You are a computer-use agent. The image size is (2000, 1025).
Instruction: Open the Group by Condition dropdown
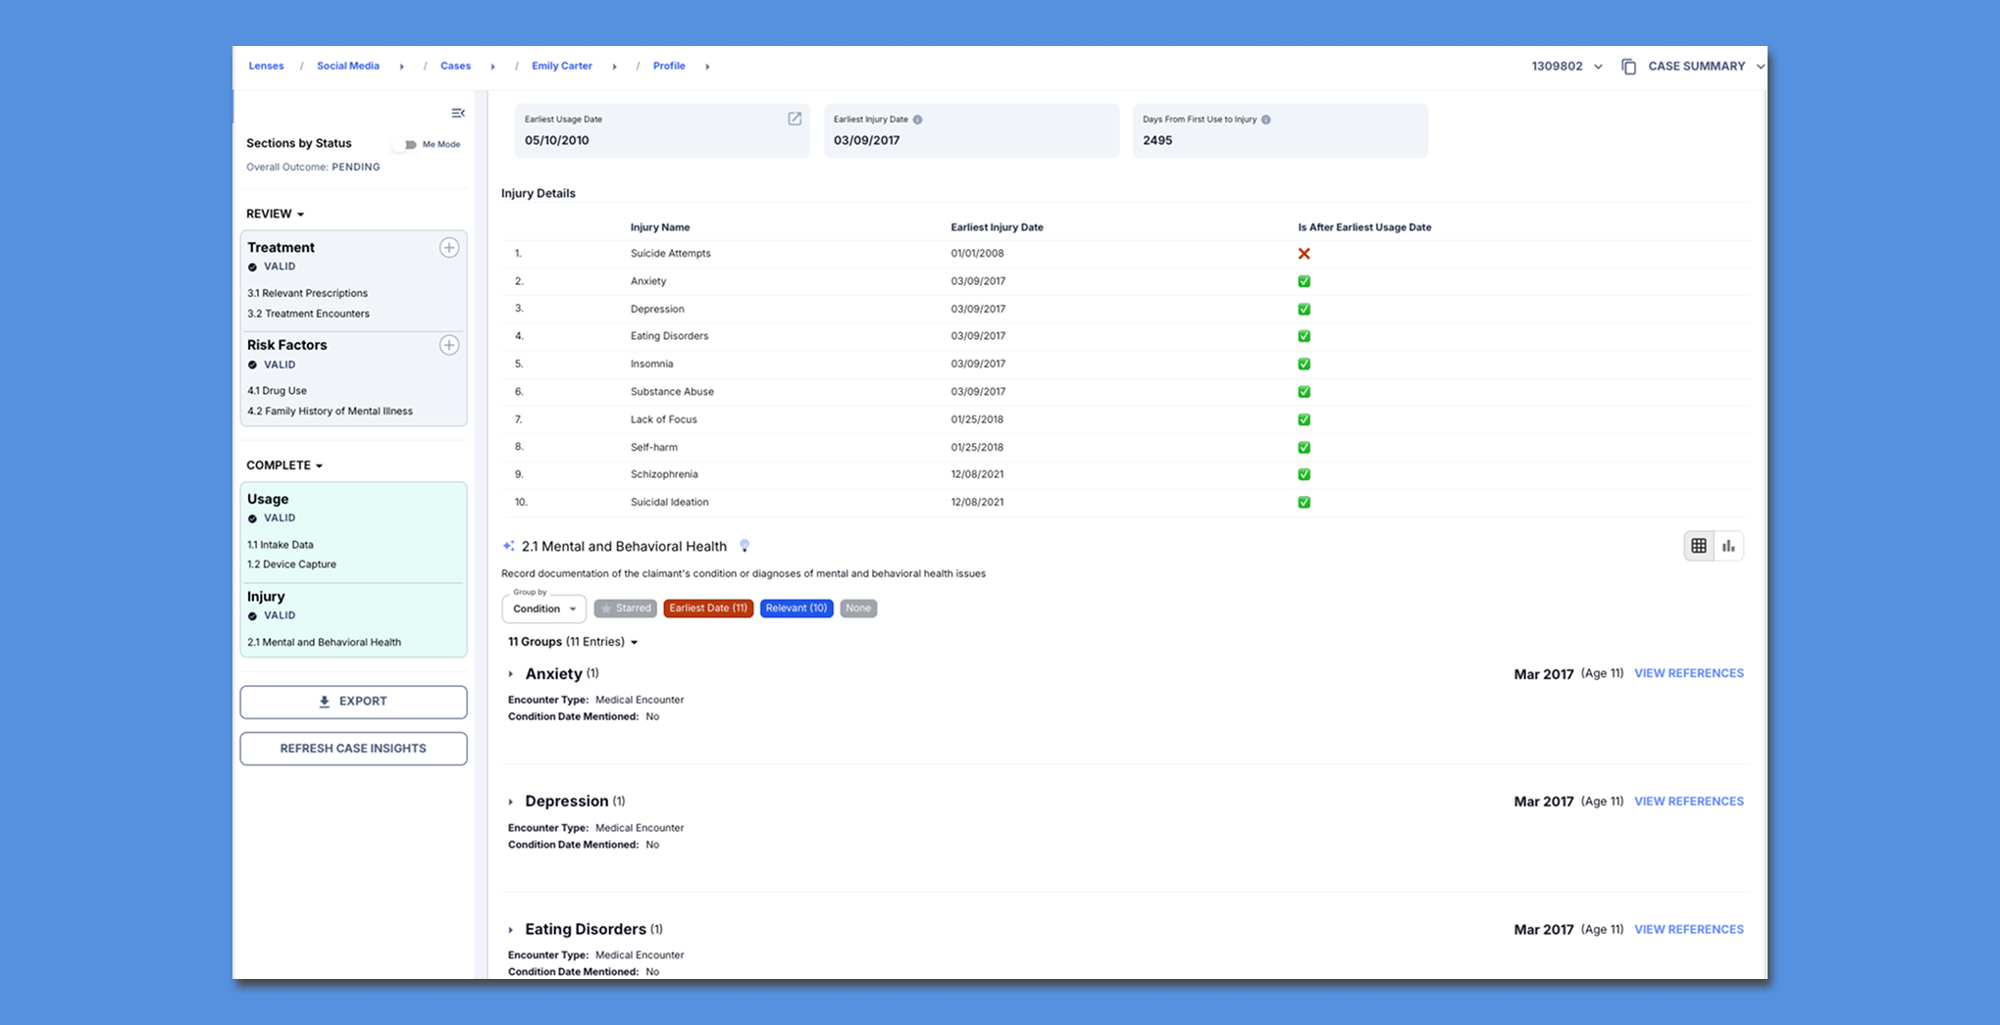[544, 608]
